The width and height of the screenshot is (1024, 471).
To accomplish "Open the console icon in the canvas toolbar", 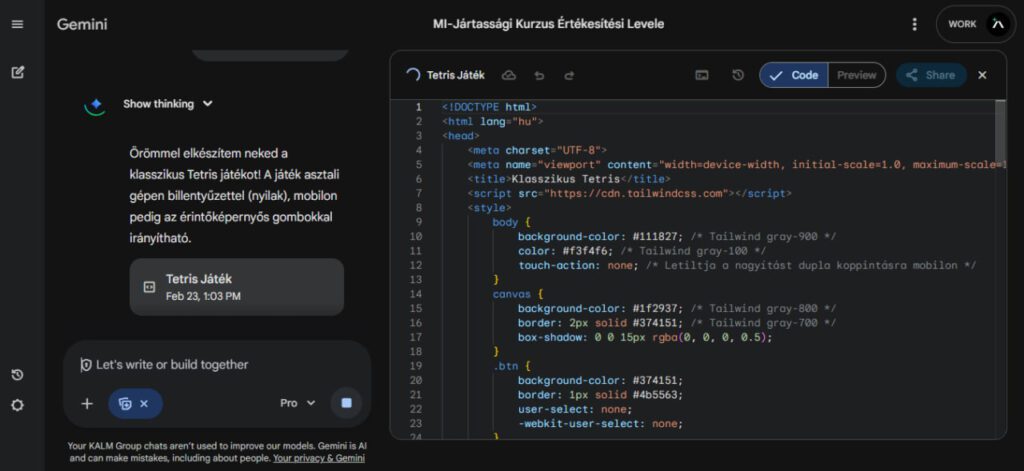I will click(x=702, y=75).
